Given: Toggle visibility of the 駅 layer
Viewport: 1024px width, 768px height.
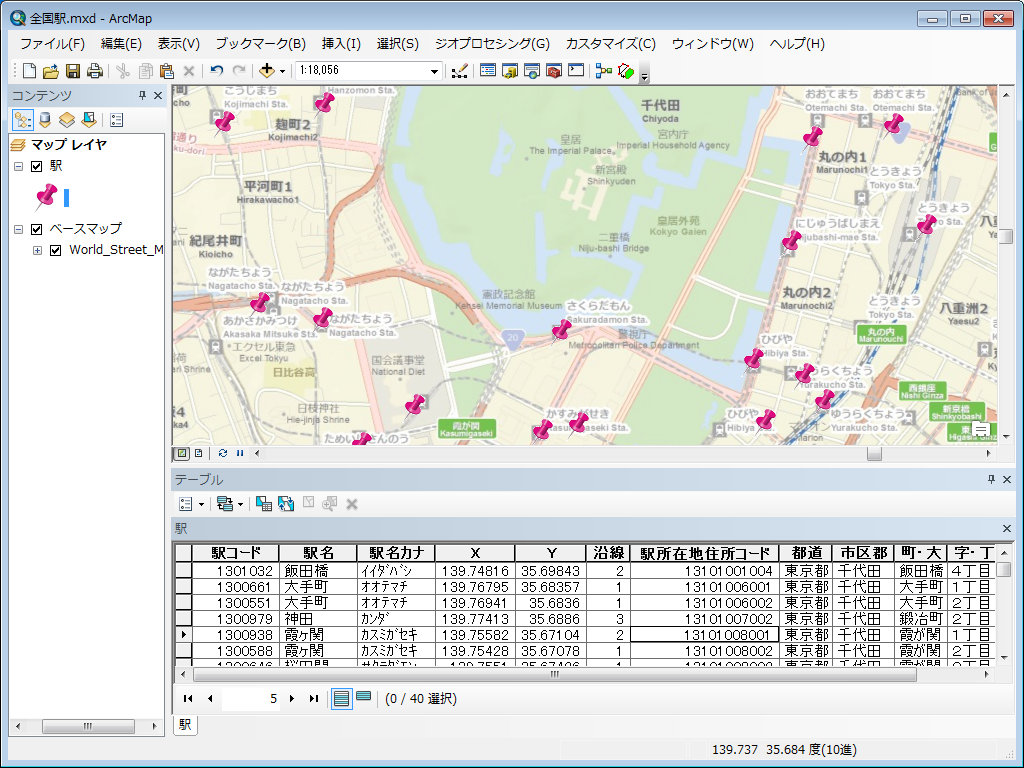Looking at the screenshot, I should point(37,167).
